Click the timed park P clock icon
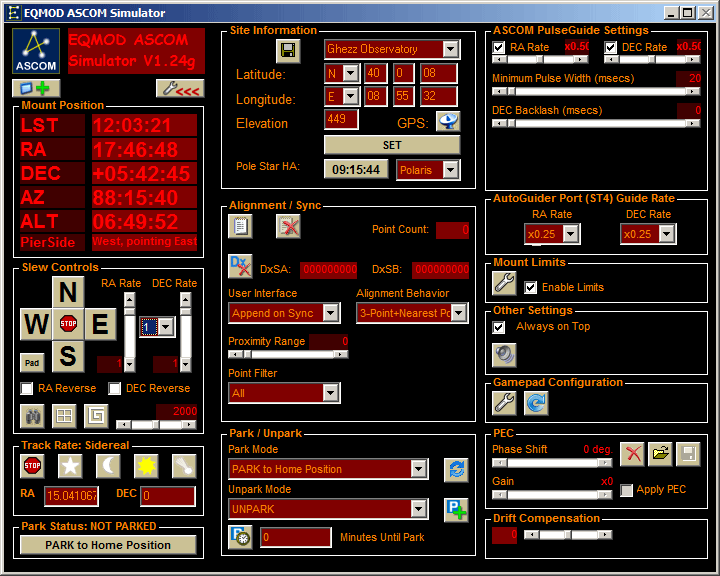Image resolution: width=720 pixels, height=576 pixels. tap(240, 537)
